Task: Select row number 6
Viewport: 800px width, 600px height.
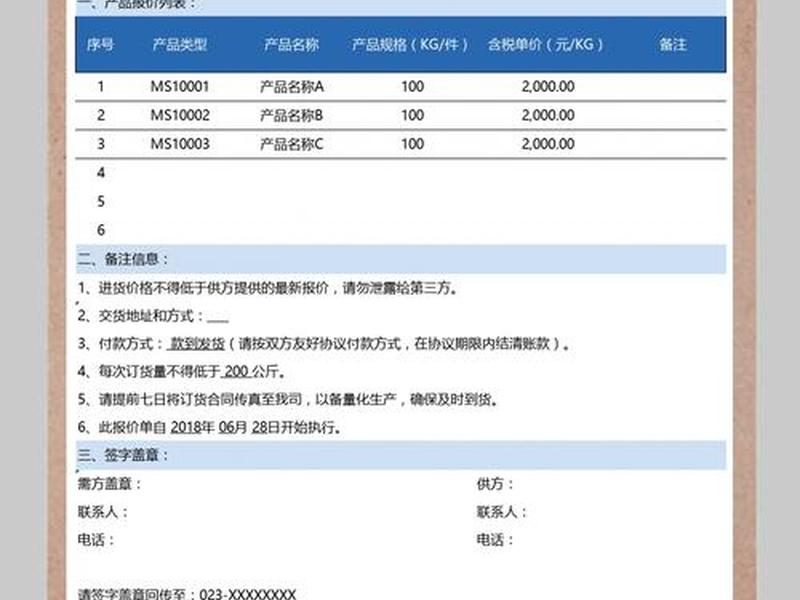Action: pyautogui.click(x=101, y=230)
